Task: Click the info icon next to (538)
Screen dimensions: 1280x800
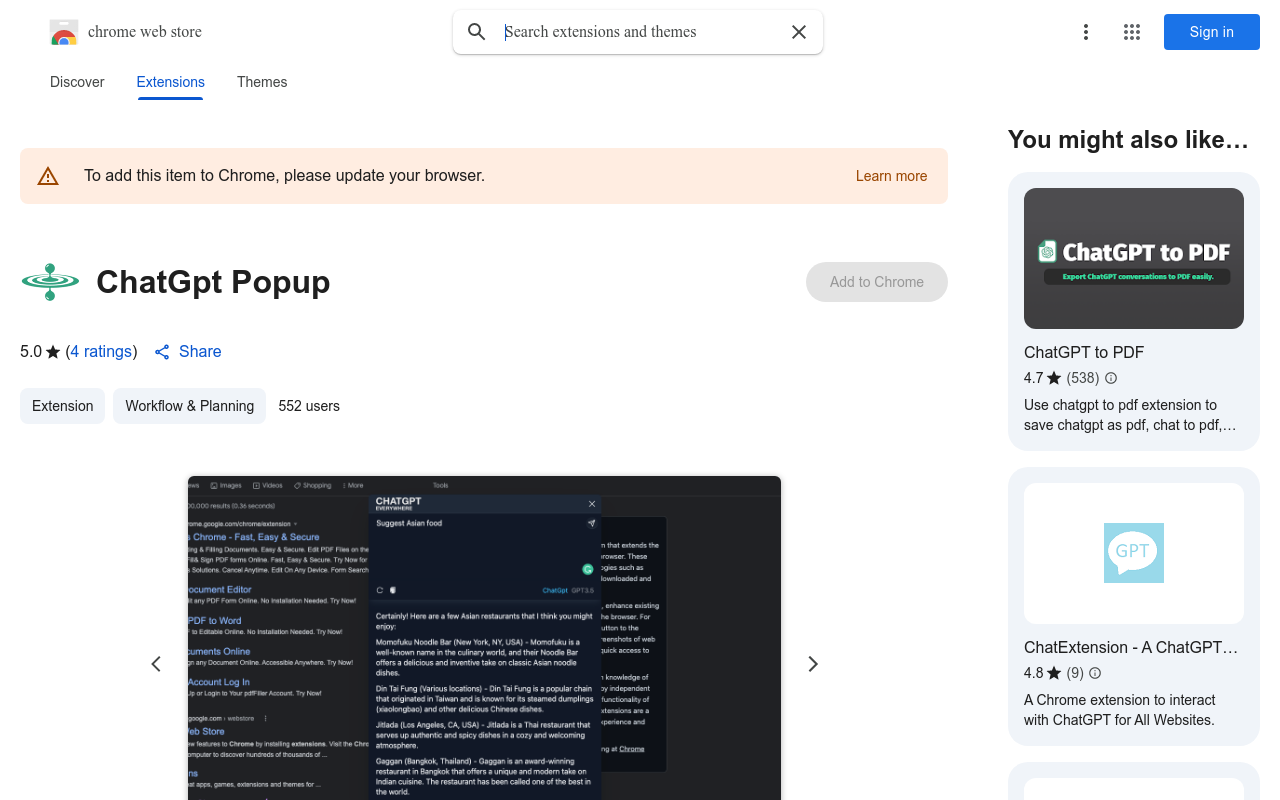Action: click(x=1111, y=378)
